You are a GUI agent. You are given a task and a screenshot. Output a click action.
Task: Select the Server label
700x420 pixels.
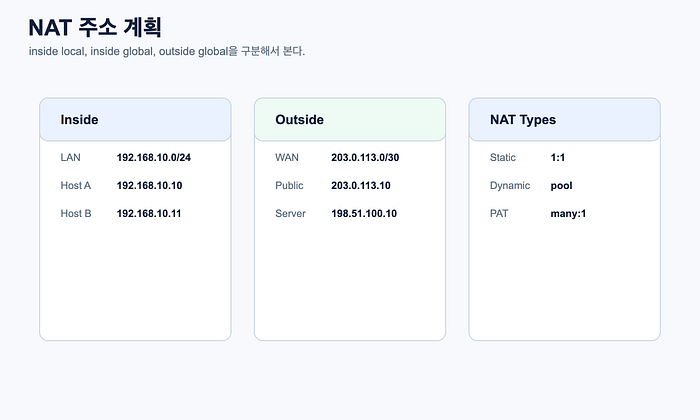point(290,214)
